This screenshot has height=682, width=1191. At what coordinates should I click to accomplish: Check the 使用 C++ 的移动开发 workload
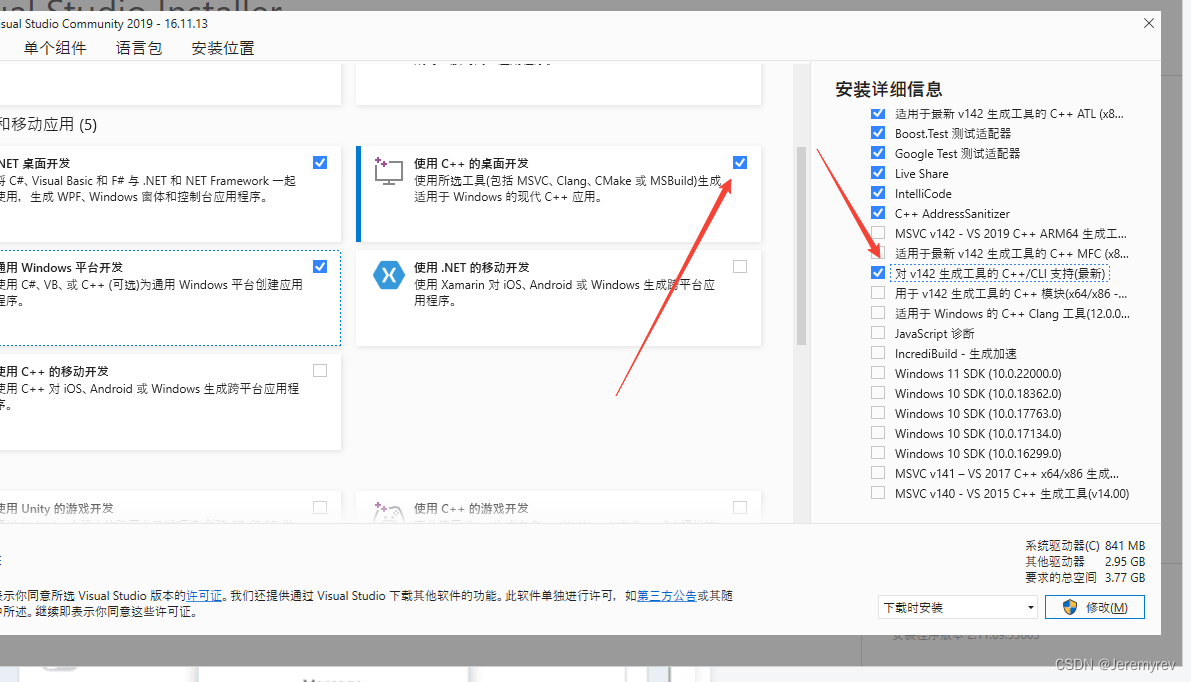tap(320, 371)
